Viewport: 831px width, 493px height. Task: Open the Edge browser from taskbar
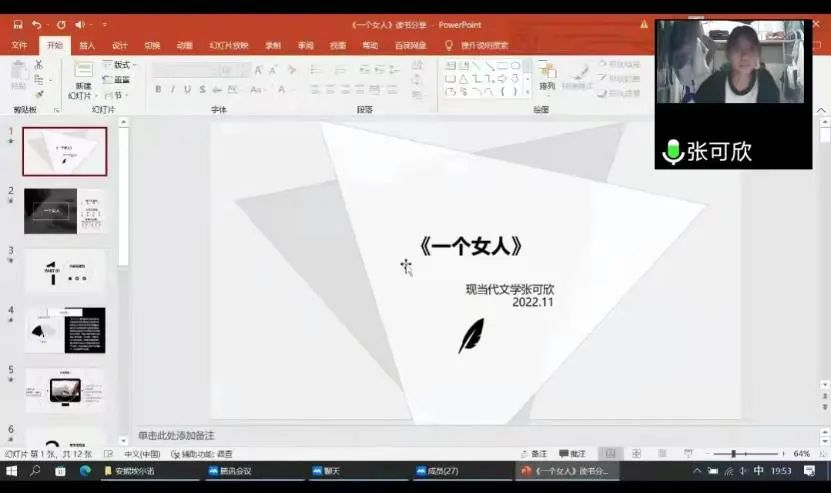coord(85,471)
